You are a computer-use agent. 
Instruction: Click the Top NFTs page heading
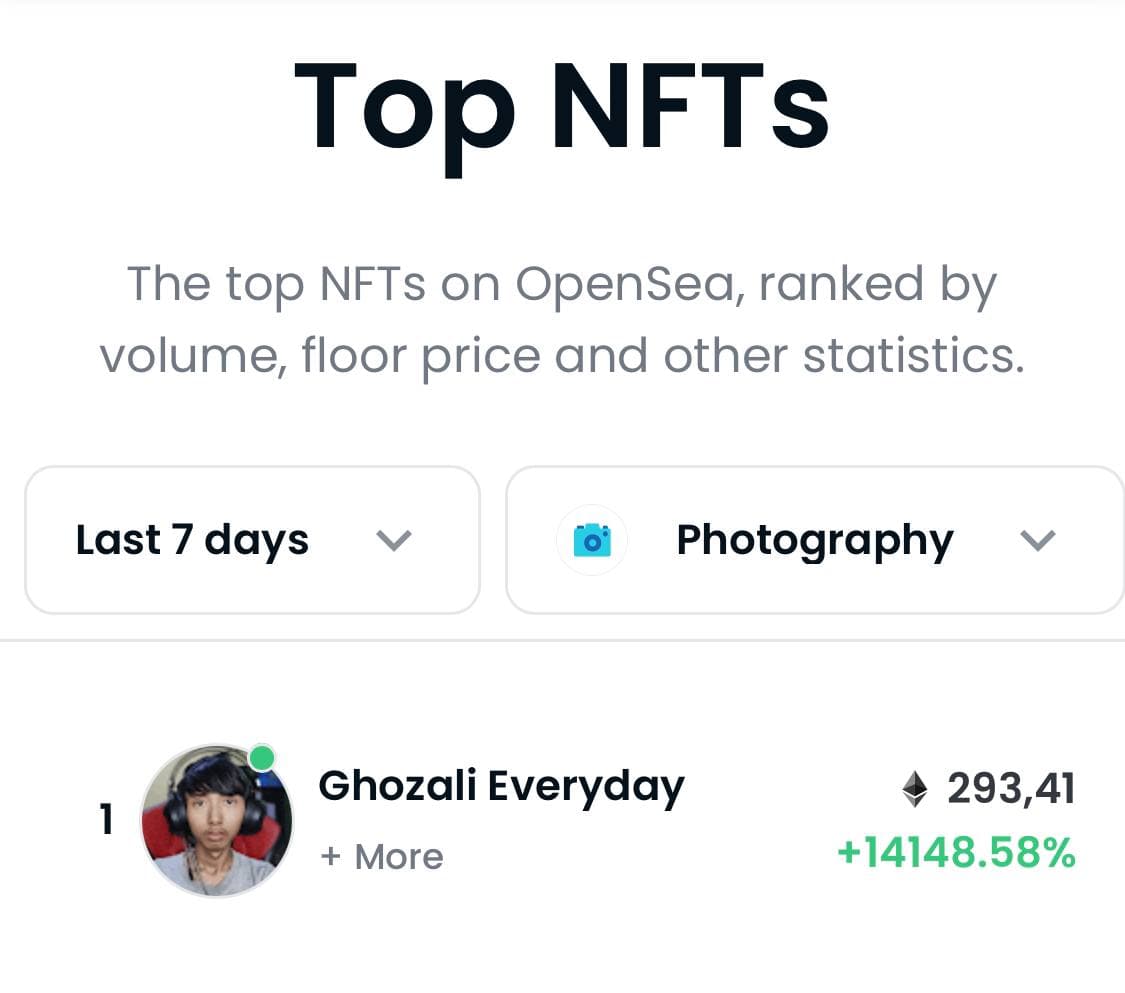pos(562,108)
